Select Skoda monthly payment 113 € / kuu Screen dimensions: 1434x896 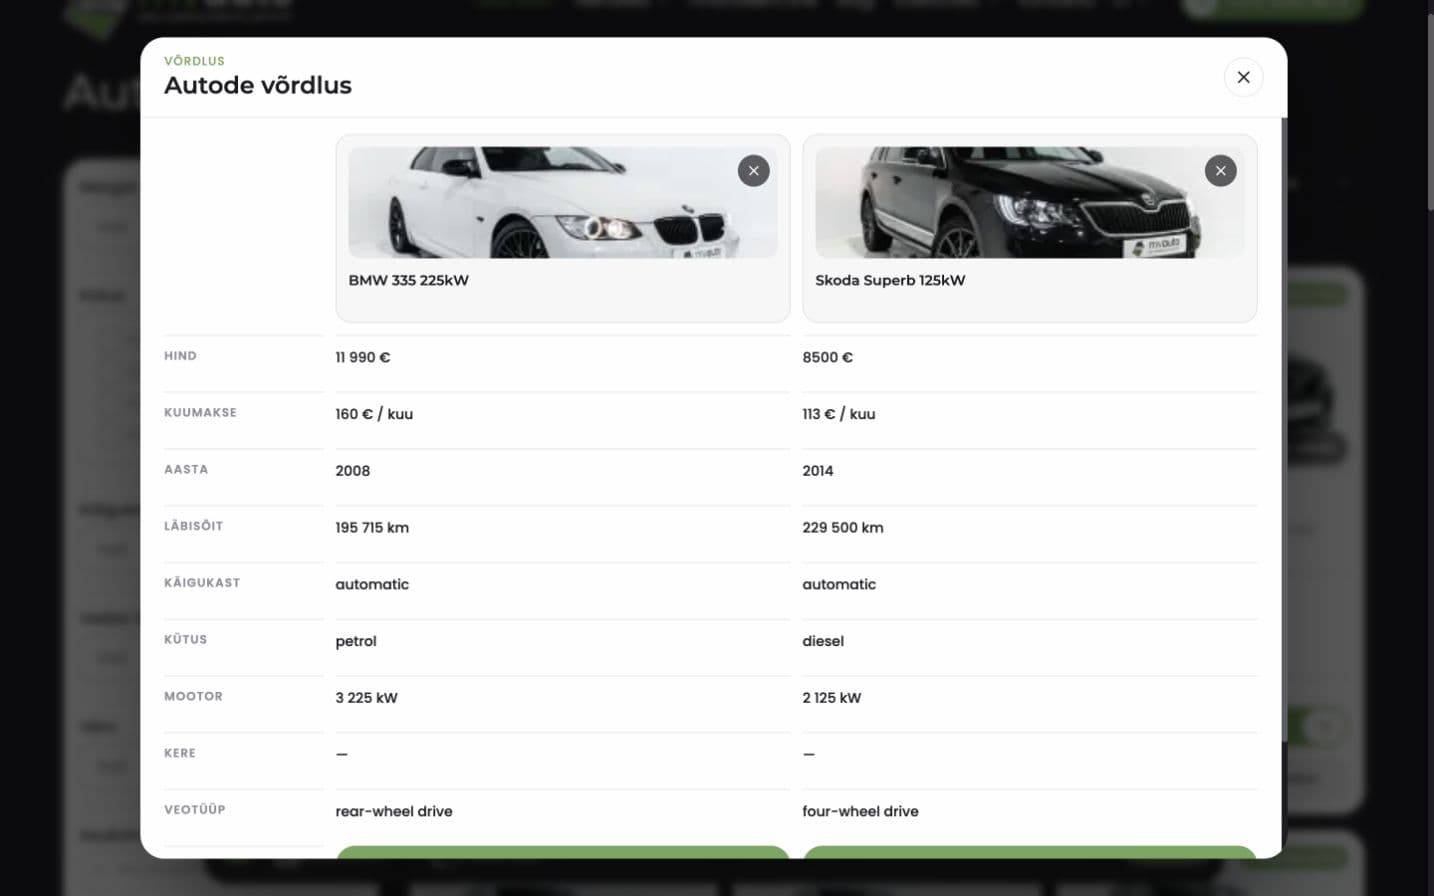coord(839,414)
